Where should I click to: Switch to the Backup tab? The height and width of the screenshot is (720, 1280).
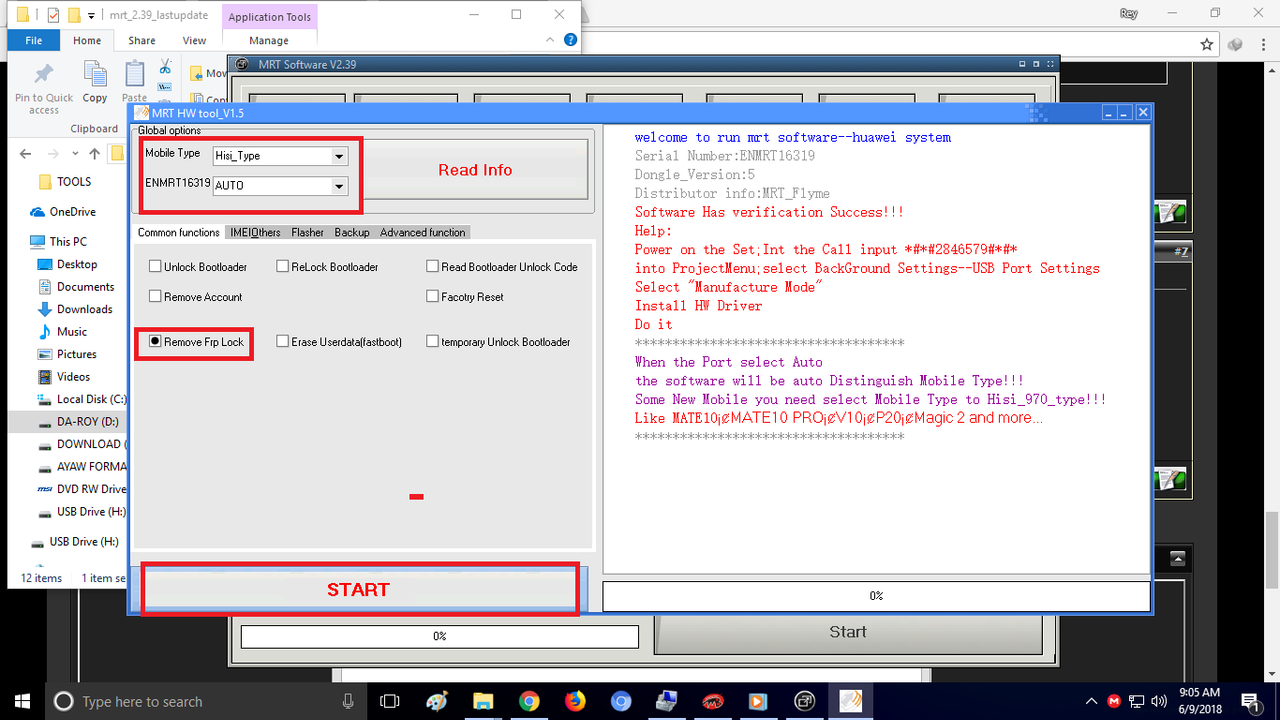click(x=352, y=232)
